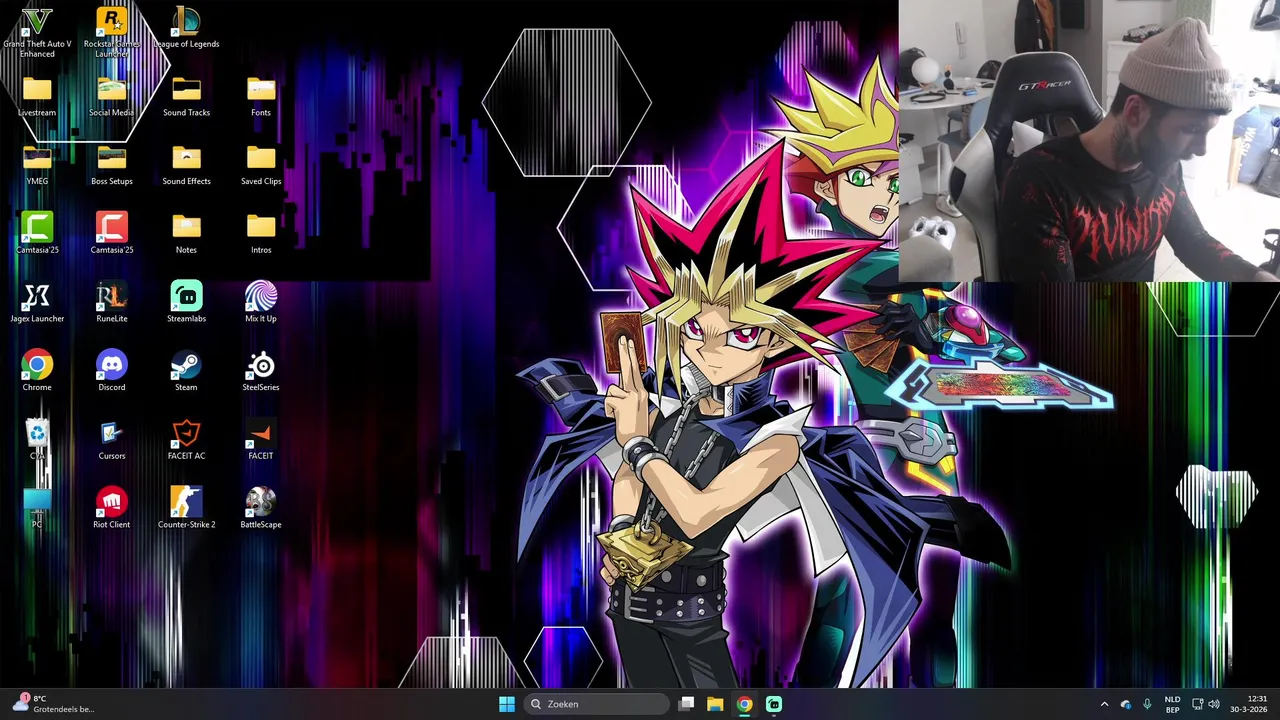Launch Counter-Strike 2 shortcut

(186, 508)
